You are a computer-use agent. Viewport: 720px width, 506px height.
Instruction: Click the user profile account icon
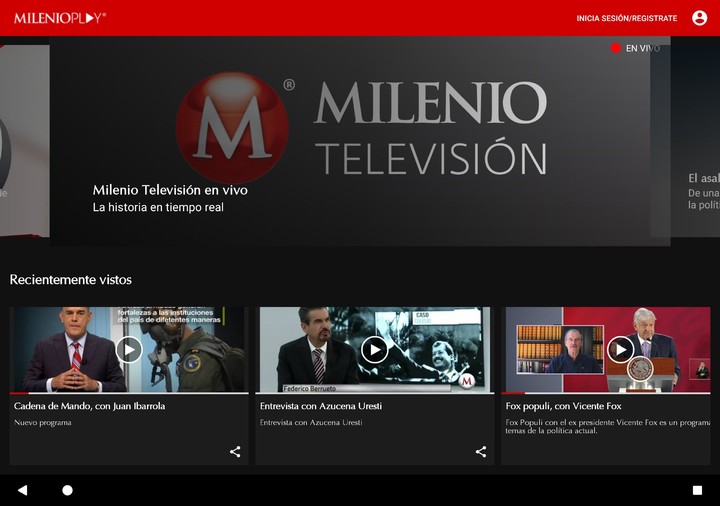(699, 18)
